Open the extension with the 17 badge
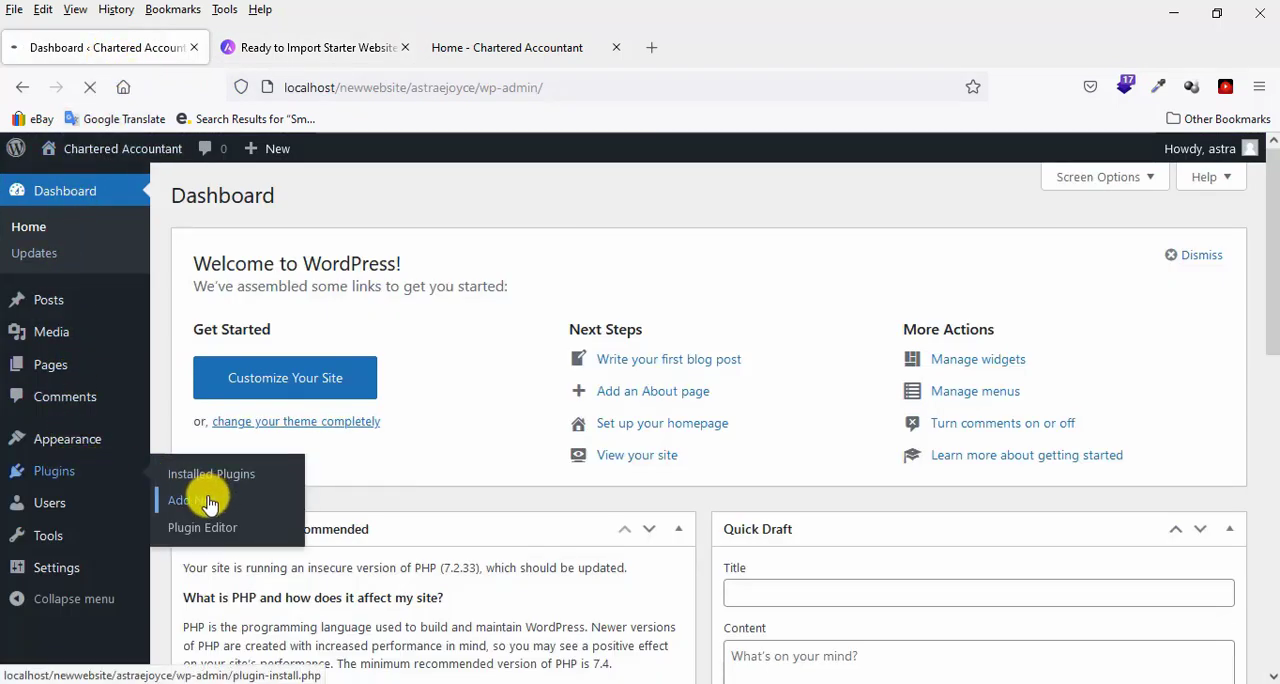This screenshot has height=684, width=1280. pyautogui.click(x=1125, y=85)
